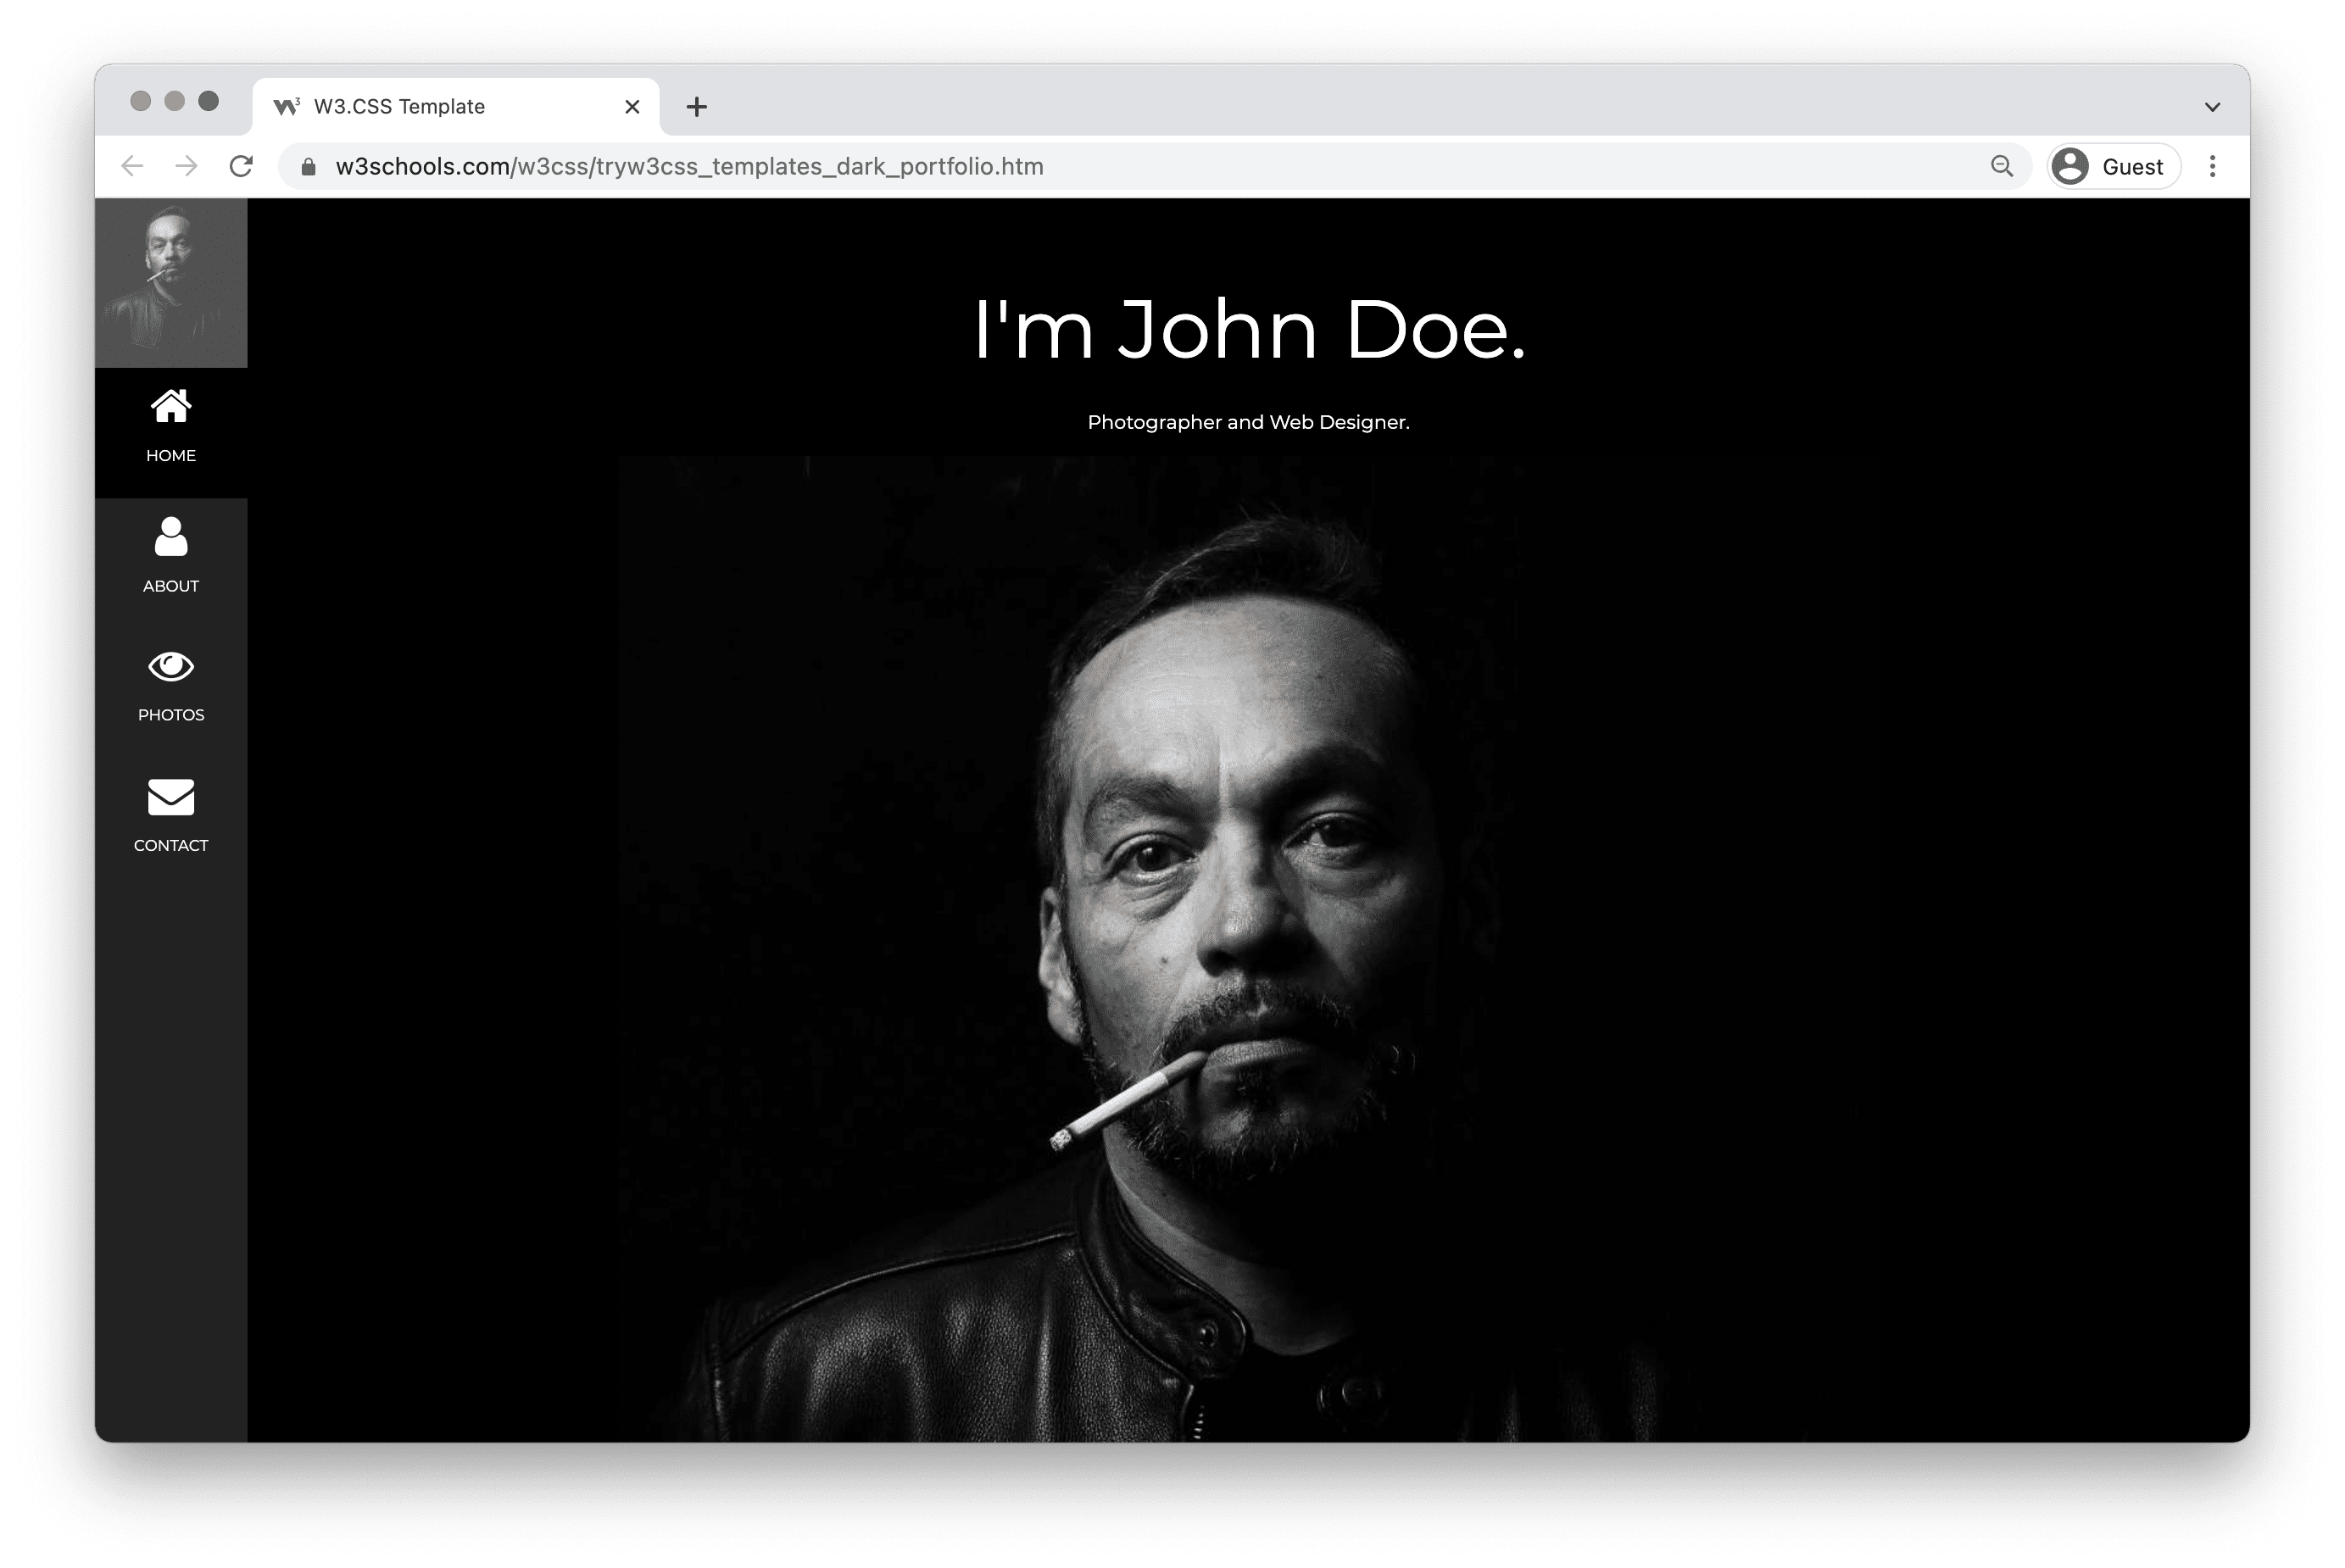2345x1568 pixels.
Task: Click the back navigation arrow button
Action: 133,166
